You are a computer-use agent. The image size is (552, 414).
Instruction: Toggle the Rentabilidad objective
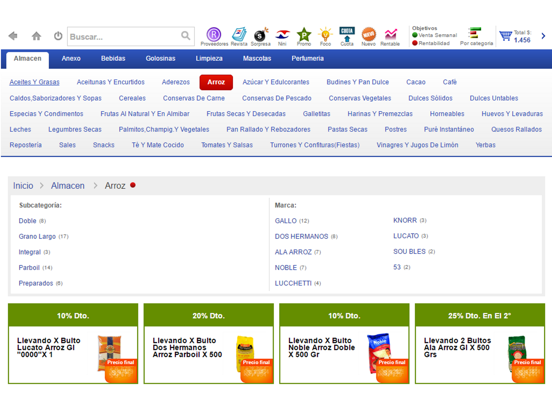click(x=431, y=43)
